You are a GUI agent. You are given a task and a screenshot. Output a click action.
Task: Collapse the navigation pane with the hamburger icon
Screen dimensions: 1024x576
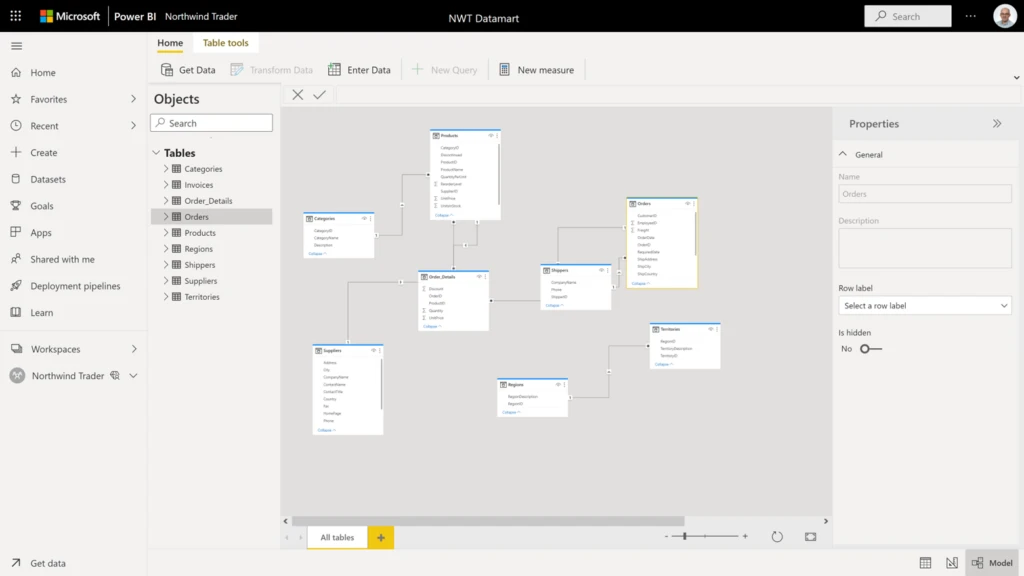click(16, 44)
